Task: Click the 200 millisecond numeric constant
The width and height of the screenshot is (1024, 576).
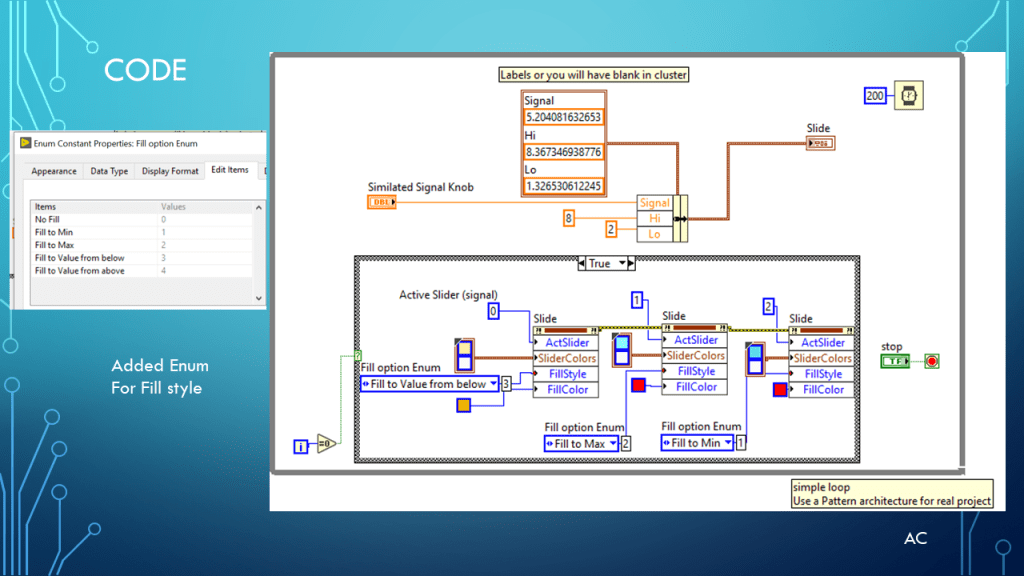Action: click(876, 95)
